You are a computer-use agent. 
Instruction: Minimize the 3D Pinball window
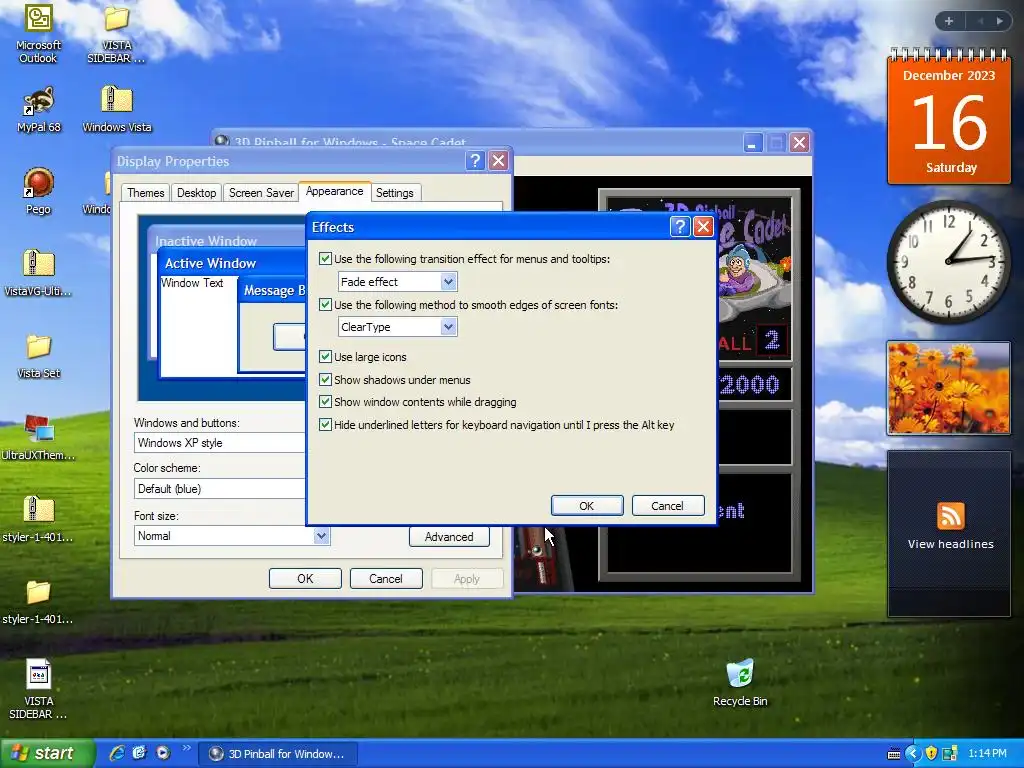753,142
